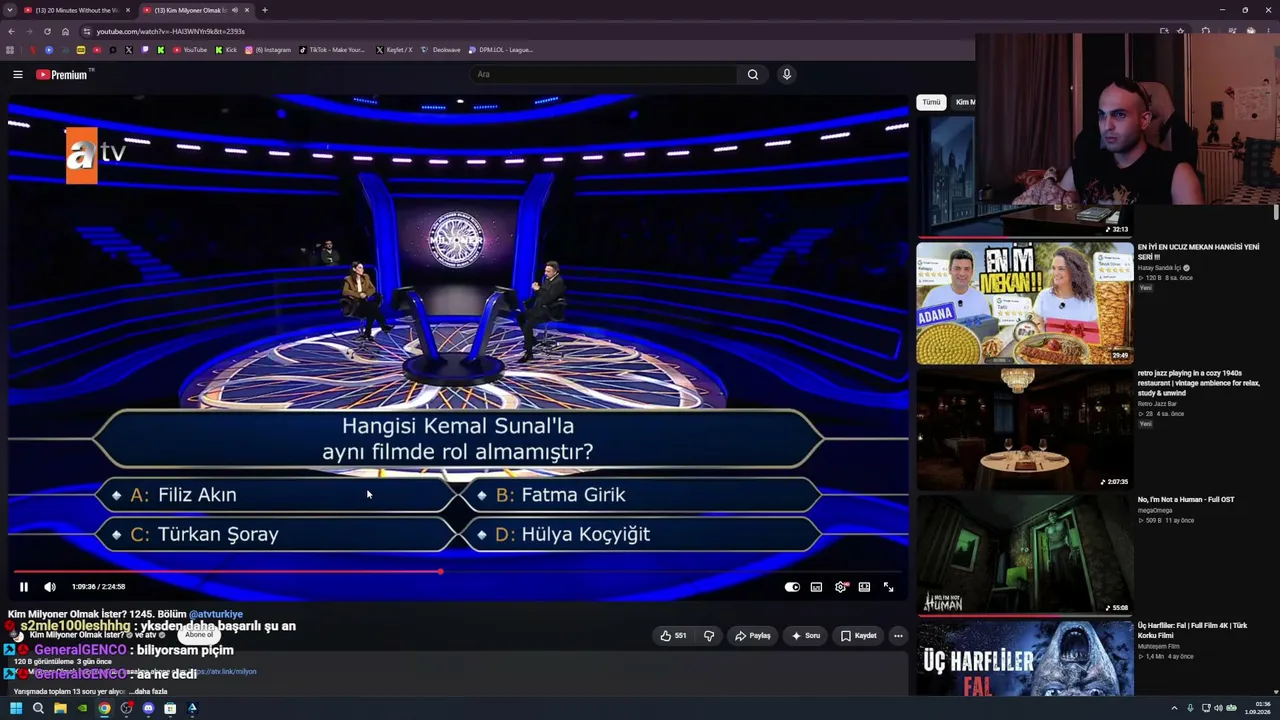Image resolution: width=1280 pixels, height=720 pixels.
Task: Open video player settings gear
Action: [840, 587]
